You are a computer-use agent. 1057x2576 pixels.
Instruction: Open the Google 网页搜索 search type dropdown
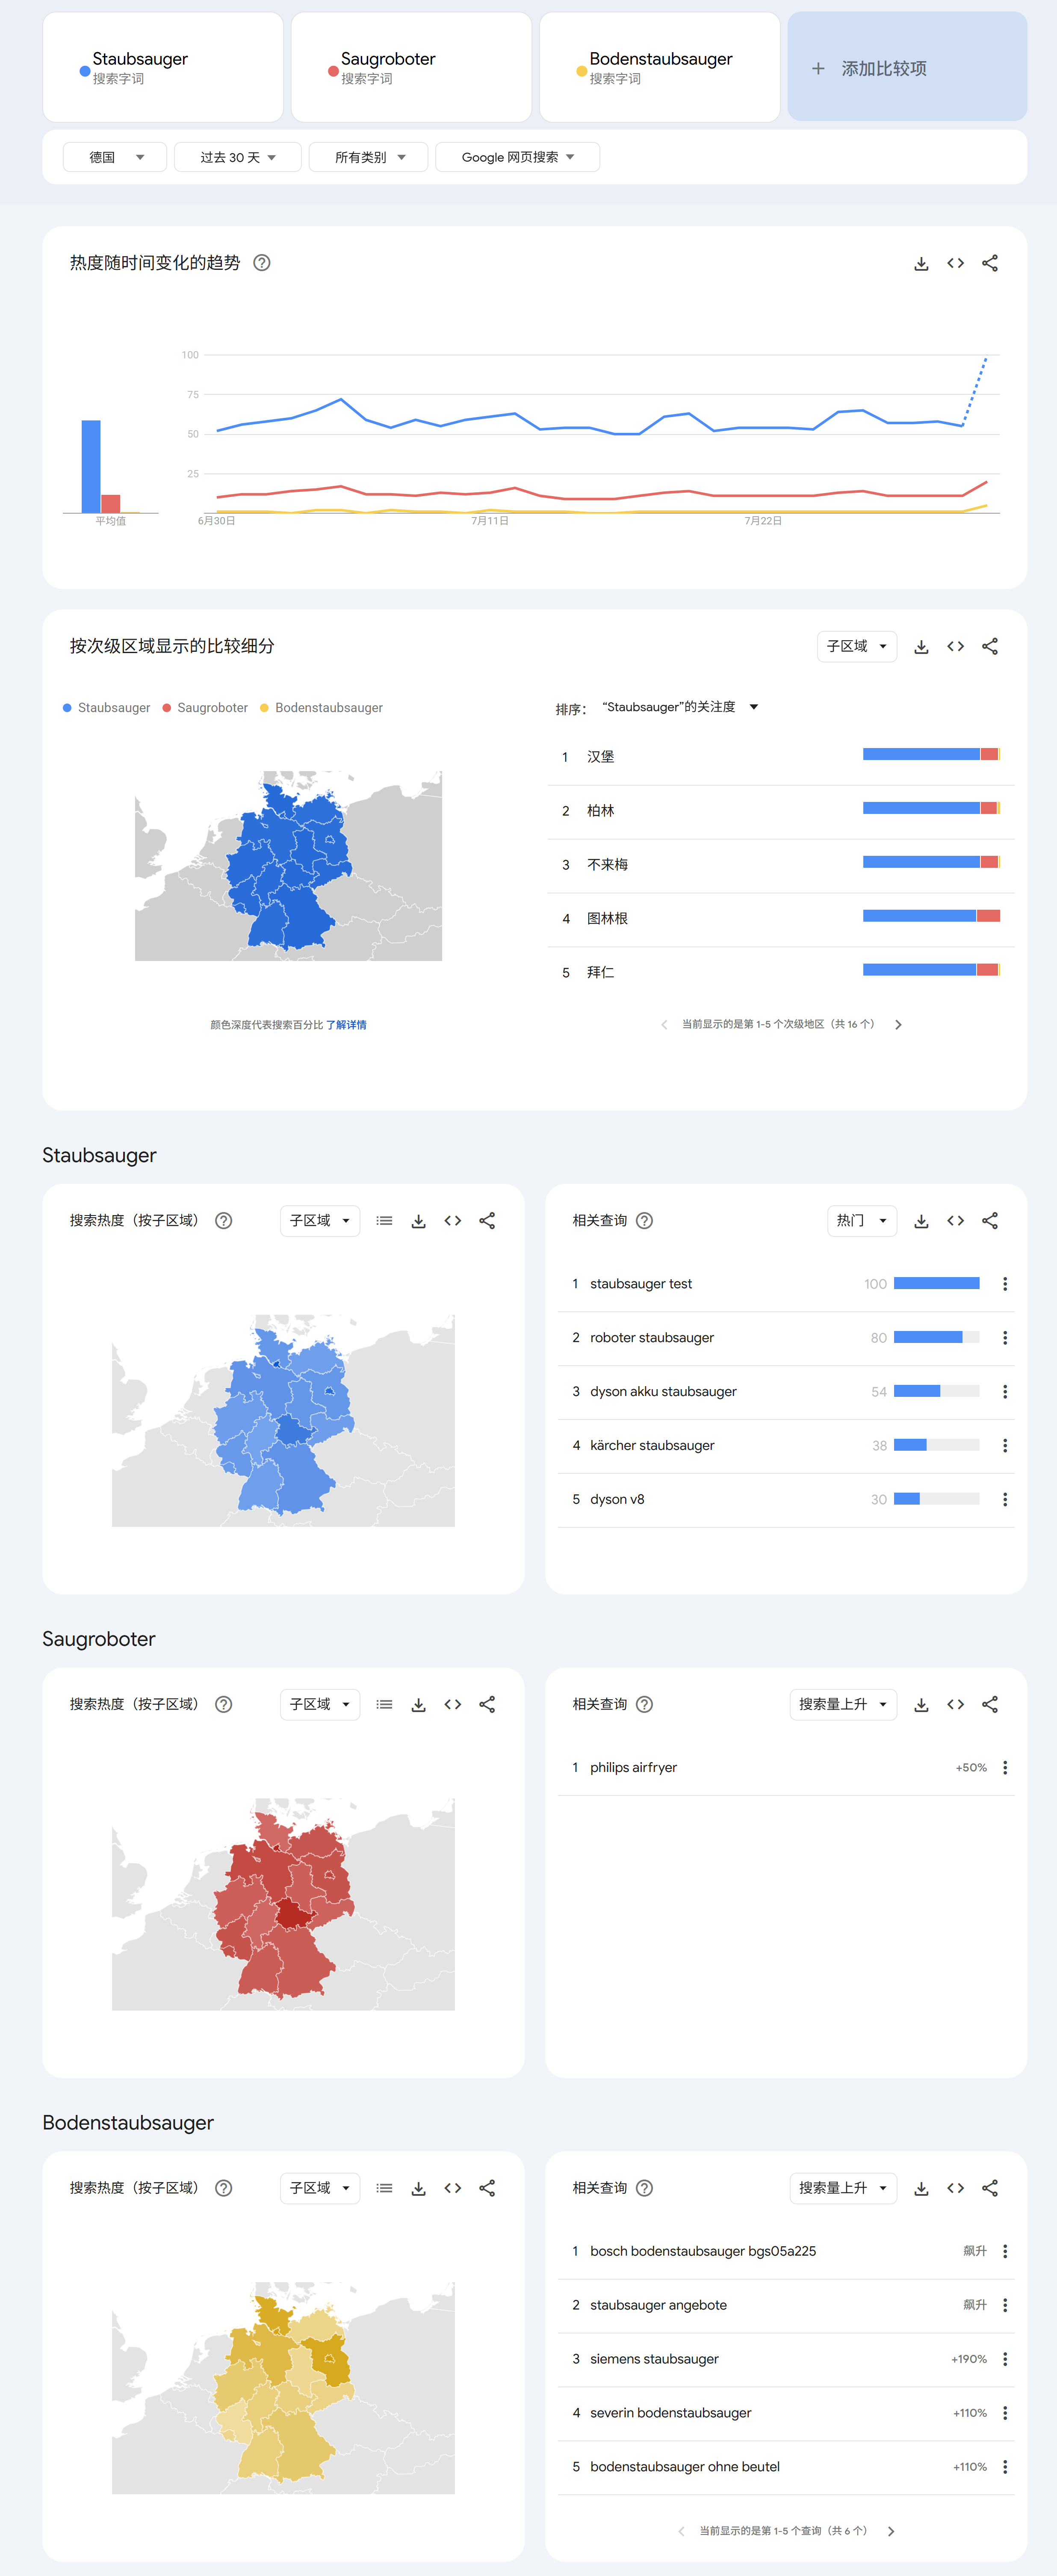coord(517,157)
